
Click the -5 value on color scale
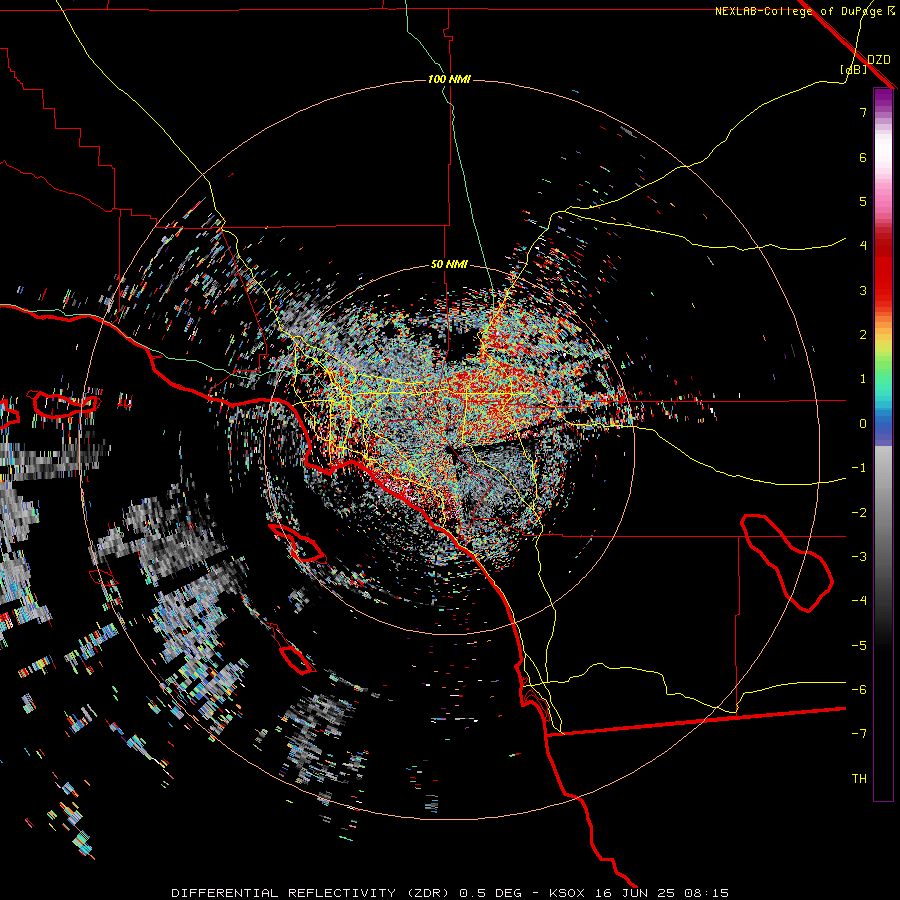click(859, 646)
